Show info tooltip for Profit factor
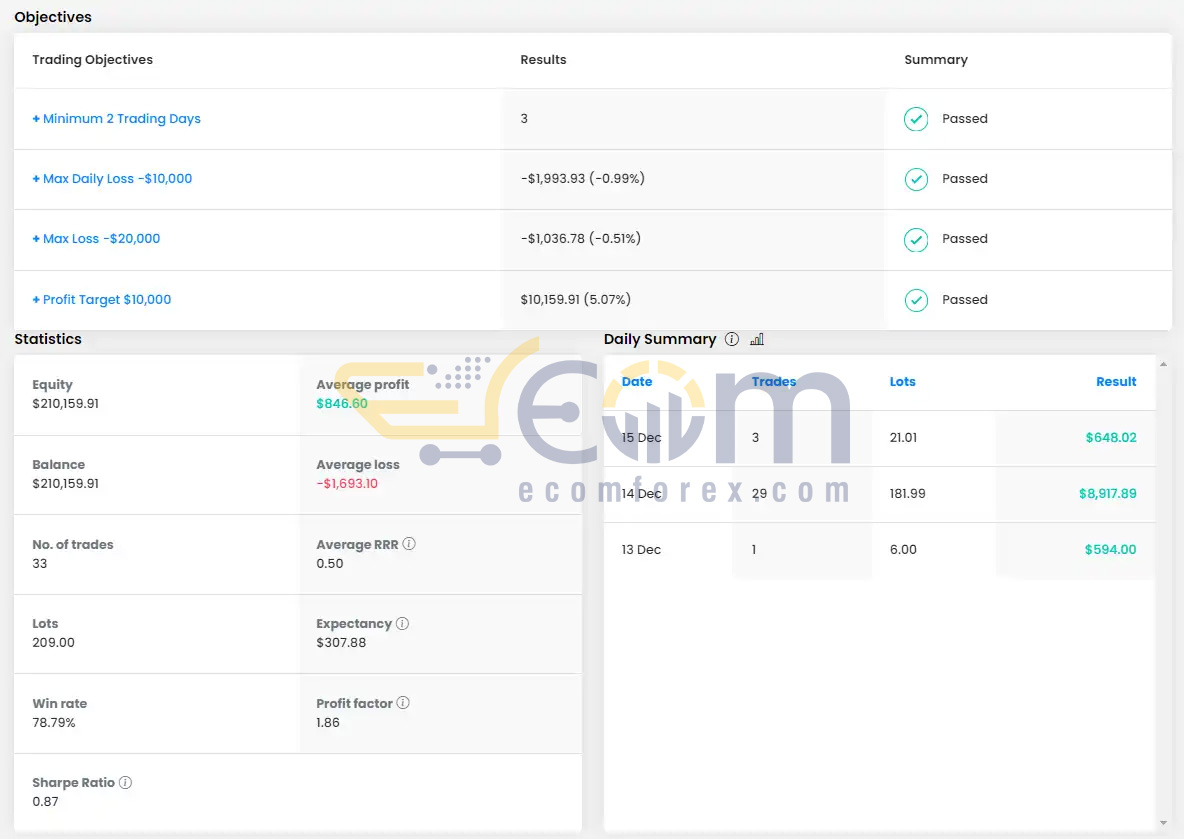Image resolution: width=1184 pixels, height=839 pixels. point(403,702)
